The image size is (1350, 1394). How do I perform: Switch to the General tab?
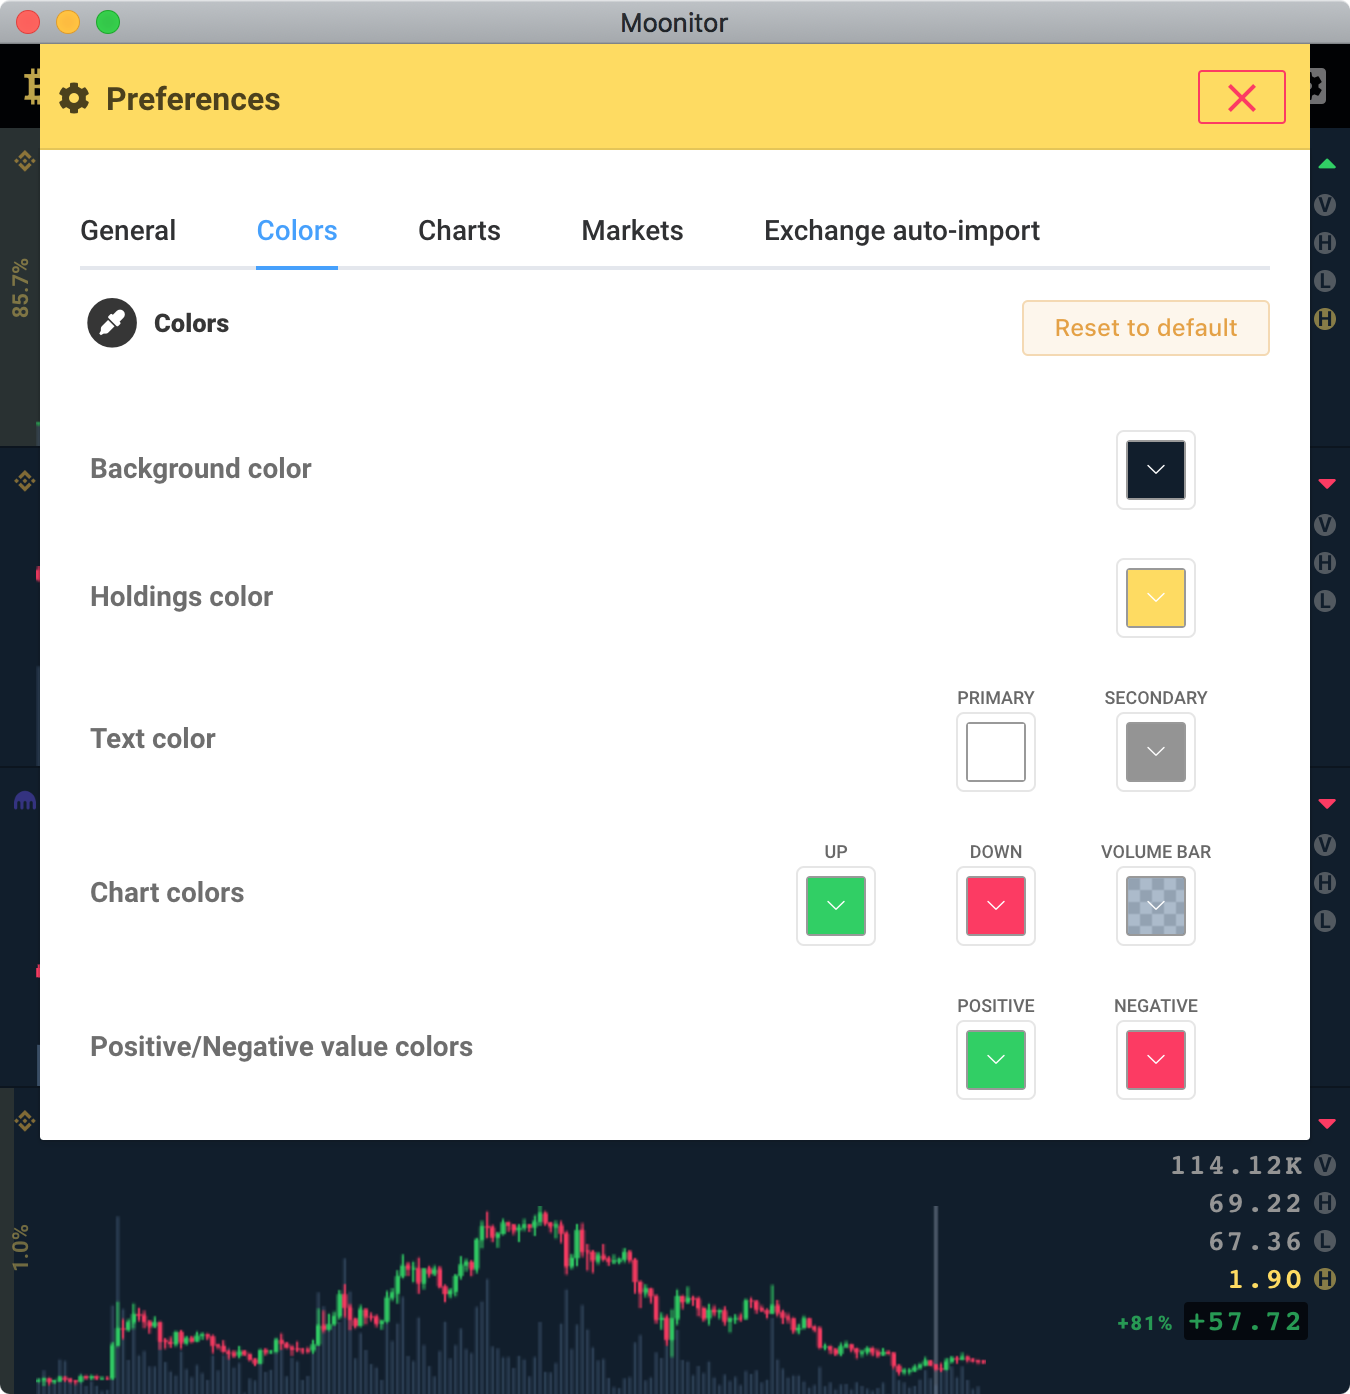(128, 231)
